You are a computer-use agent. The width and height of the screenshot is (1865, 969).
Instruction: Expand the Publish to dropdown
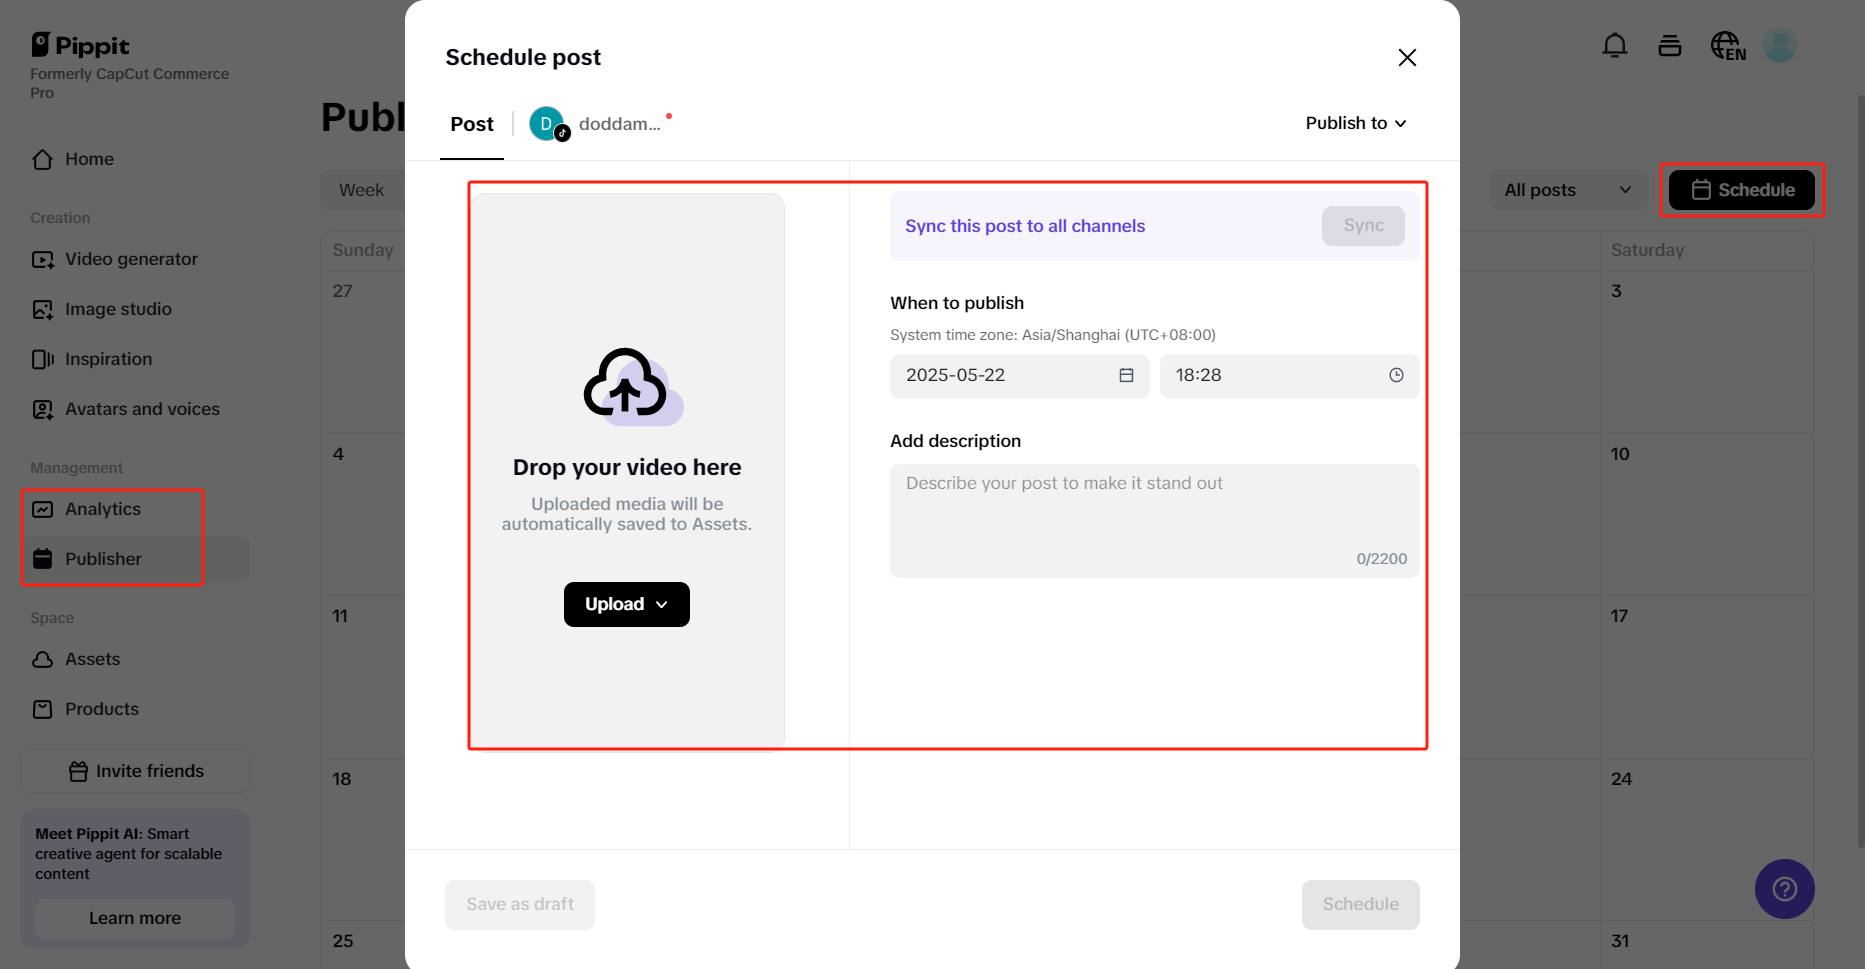pos(1356,123)
